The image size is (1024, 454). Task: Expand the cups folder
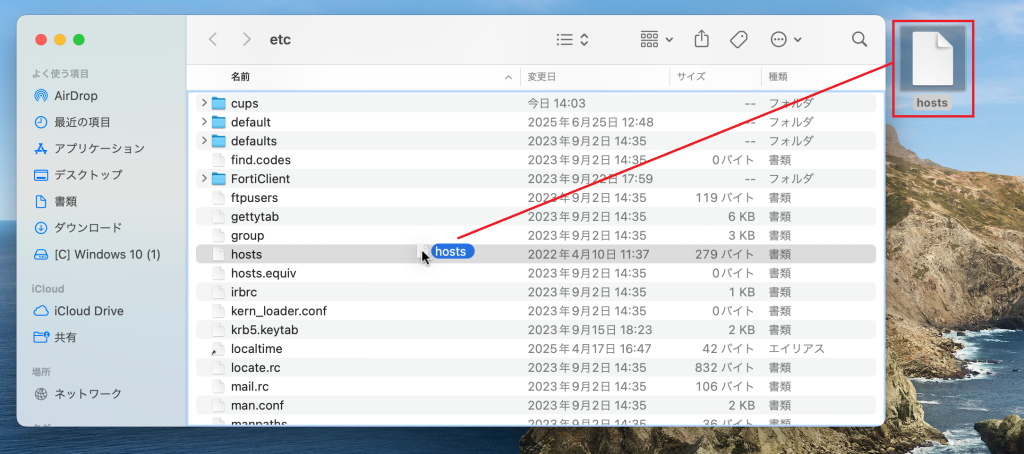tap(204, 103)
